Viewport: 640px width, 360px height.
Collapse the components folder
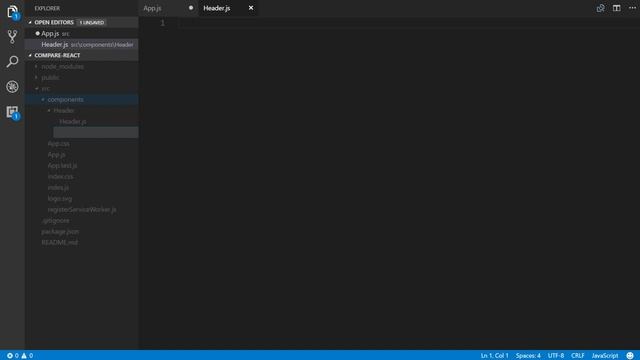[82, 99]
